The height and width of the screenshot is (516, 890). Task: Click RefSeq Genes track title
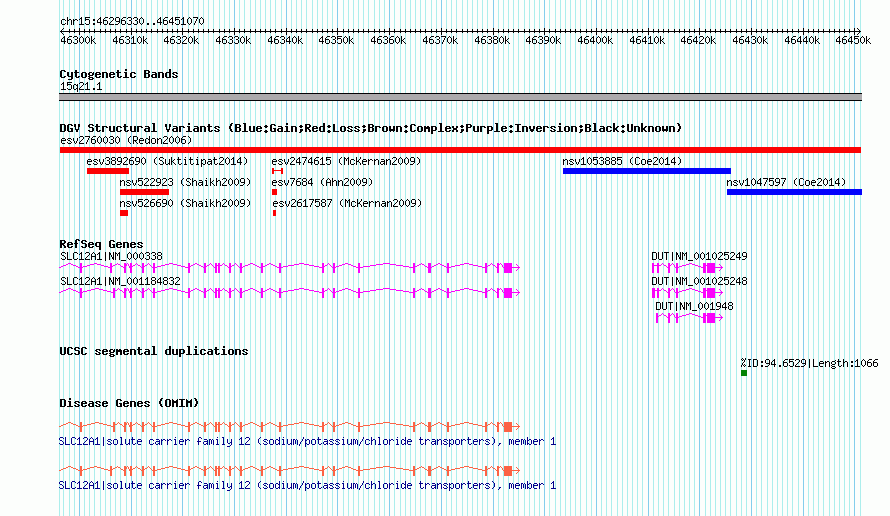click(x=102, y=244)
